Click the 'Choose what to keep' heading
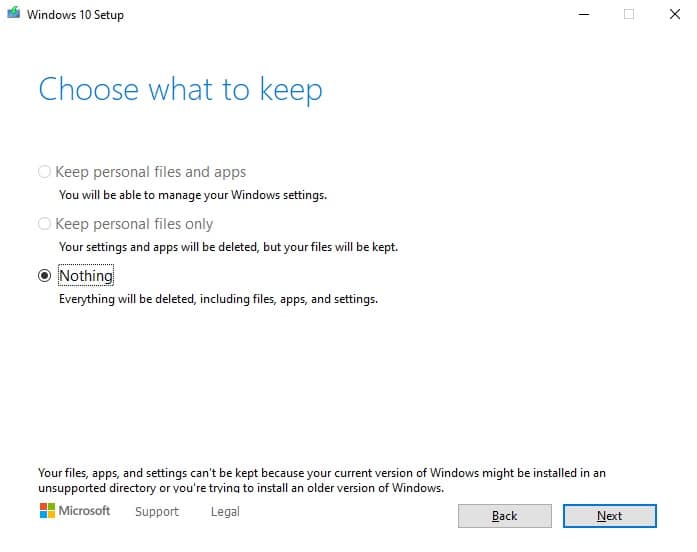Viewport: 697px width, 552px height. click(180, 90)
